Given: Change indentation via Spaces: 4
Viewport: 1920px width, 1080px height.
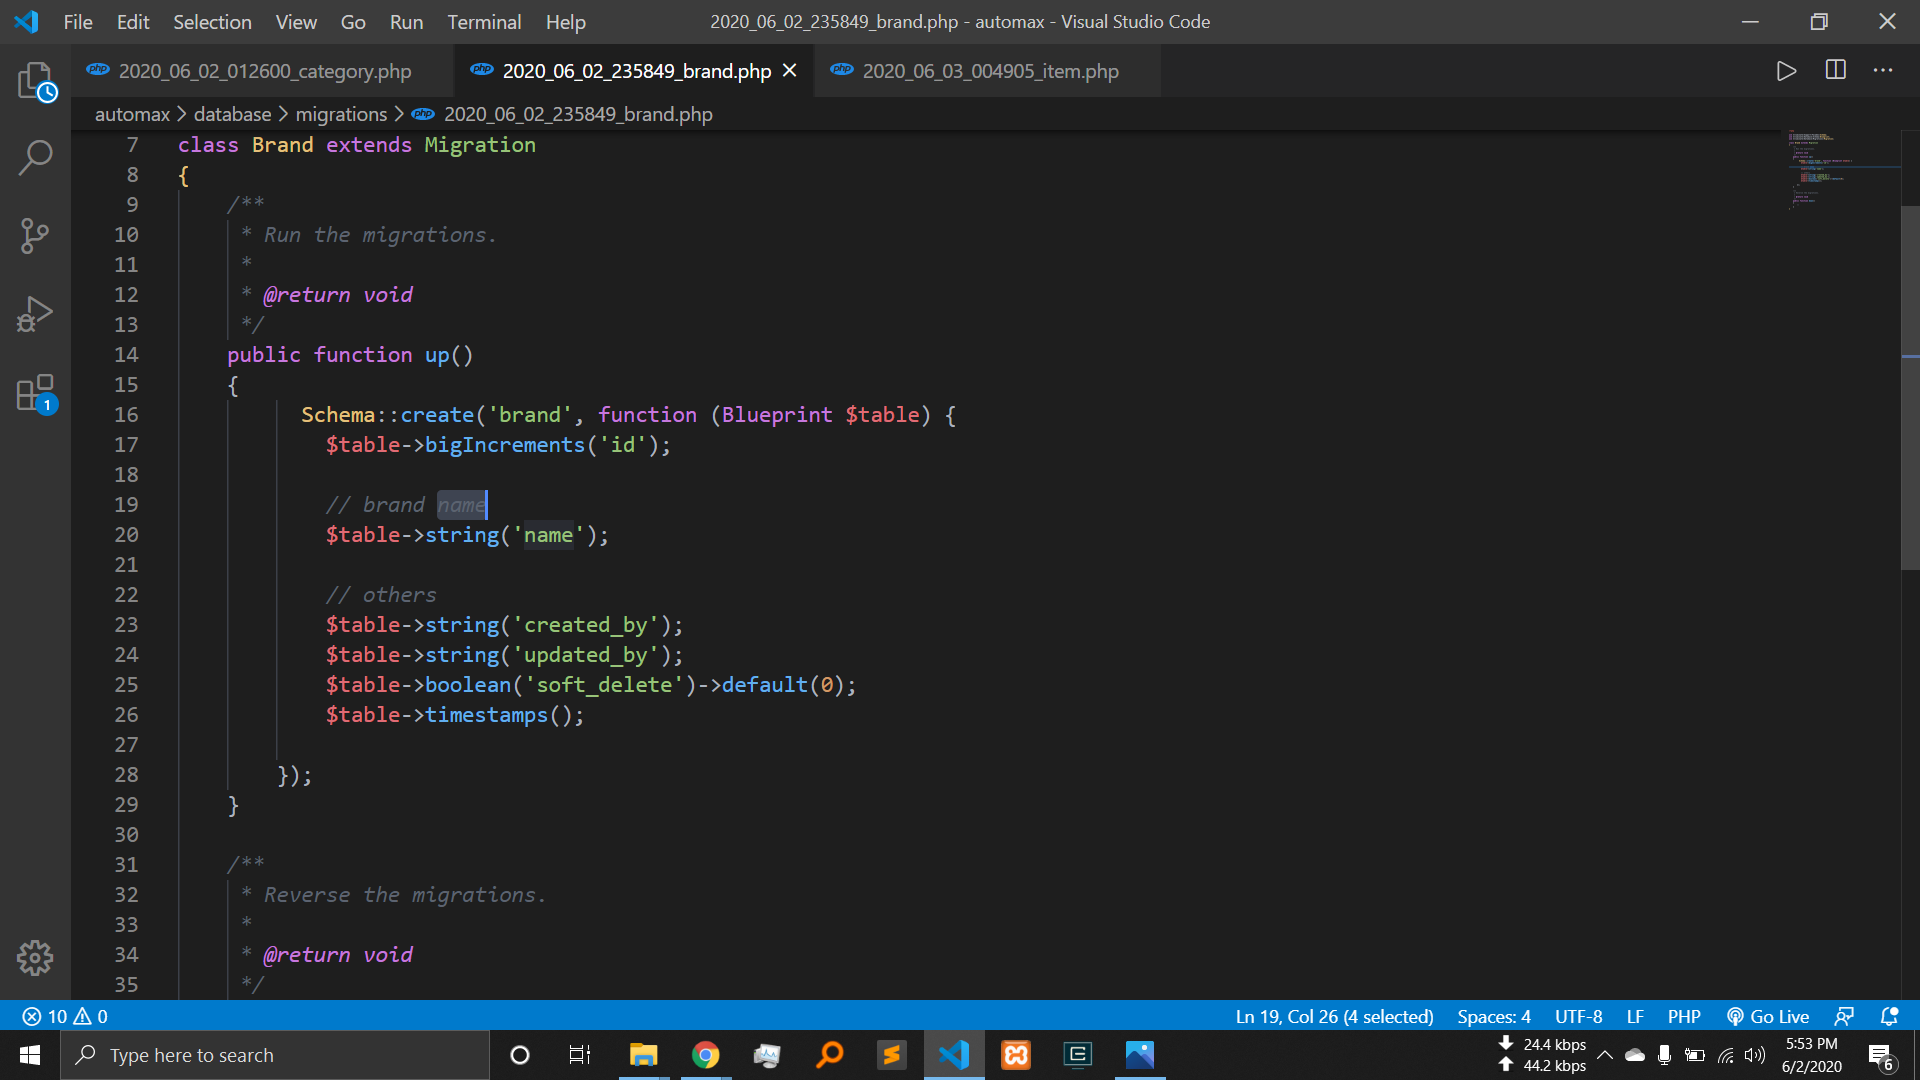Looking at the screenshot, I should pos(1493,1016).
